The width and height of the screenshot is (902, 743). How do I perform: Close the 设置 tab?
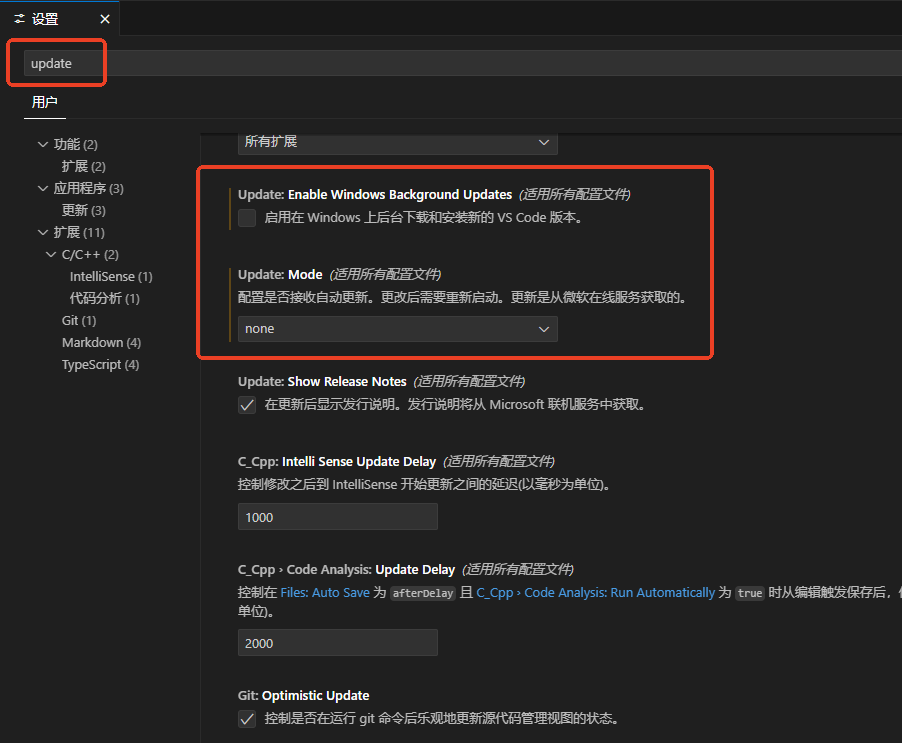[105, 19]
